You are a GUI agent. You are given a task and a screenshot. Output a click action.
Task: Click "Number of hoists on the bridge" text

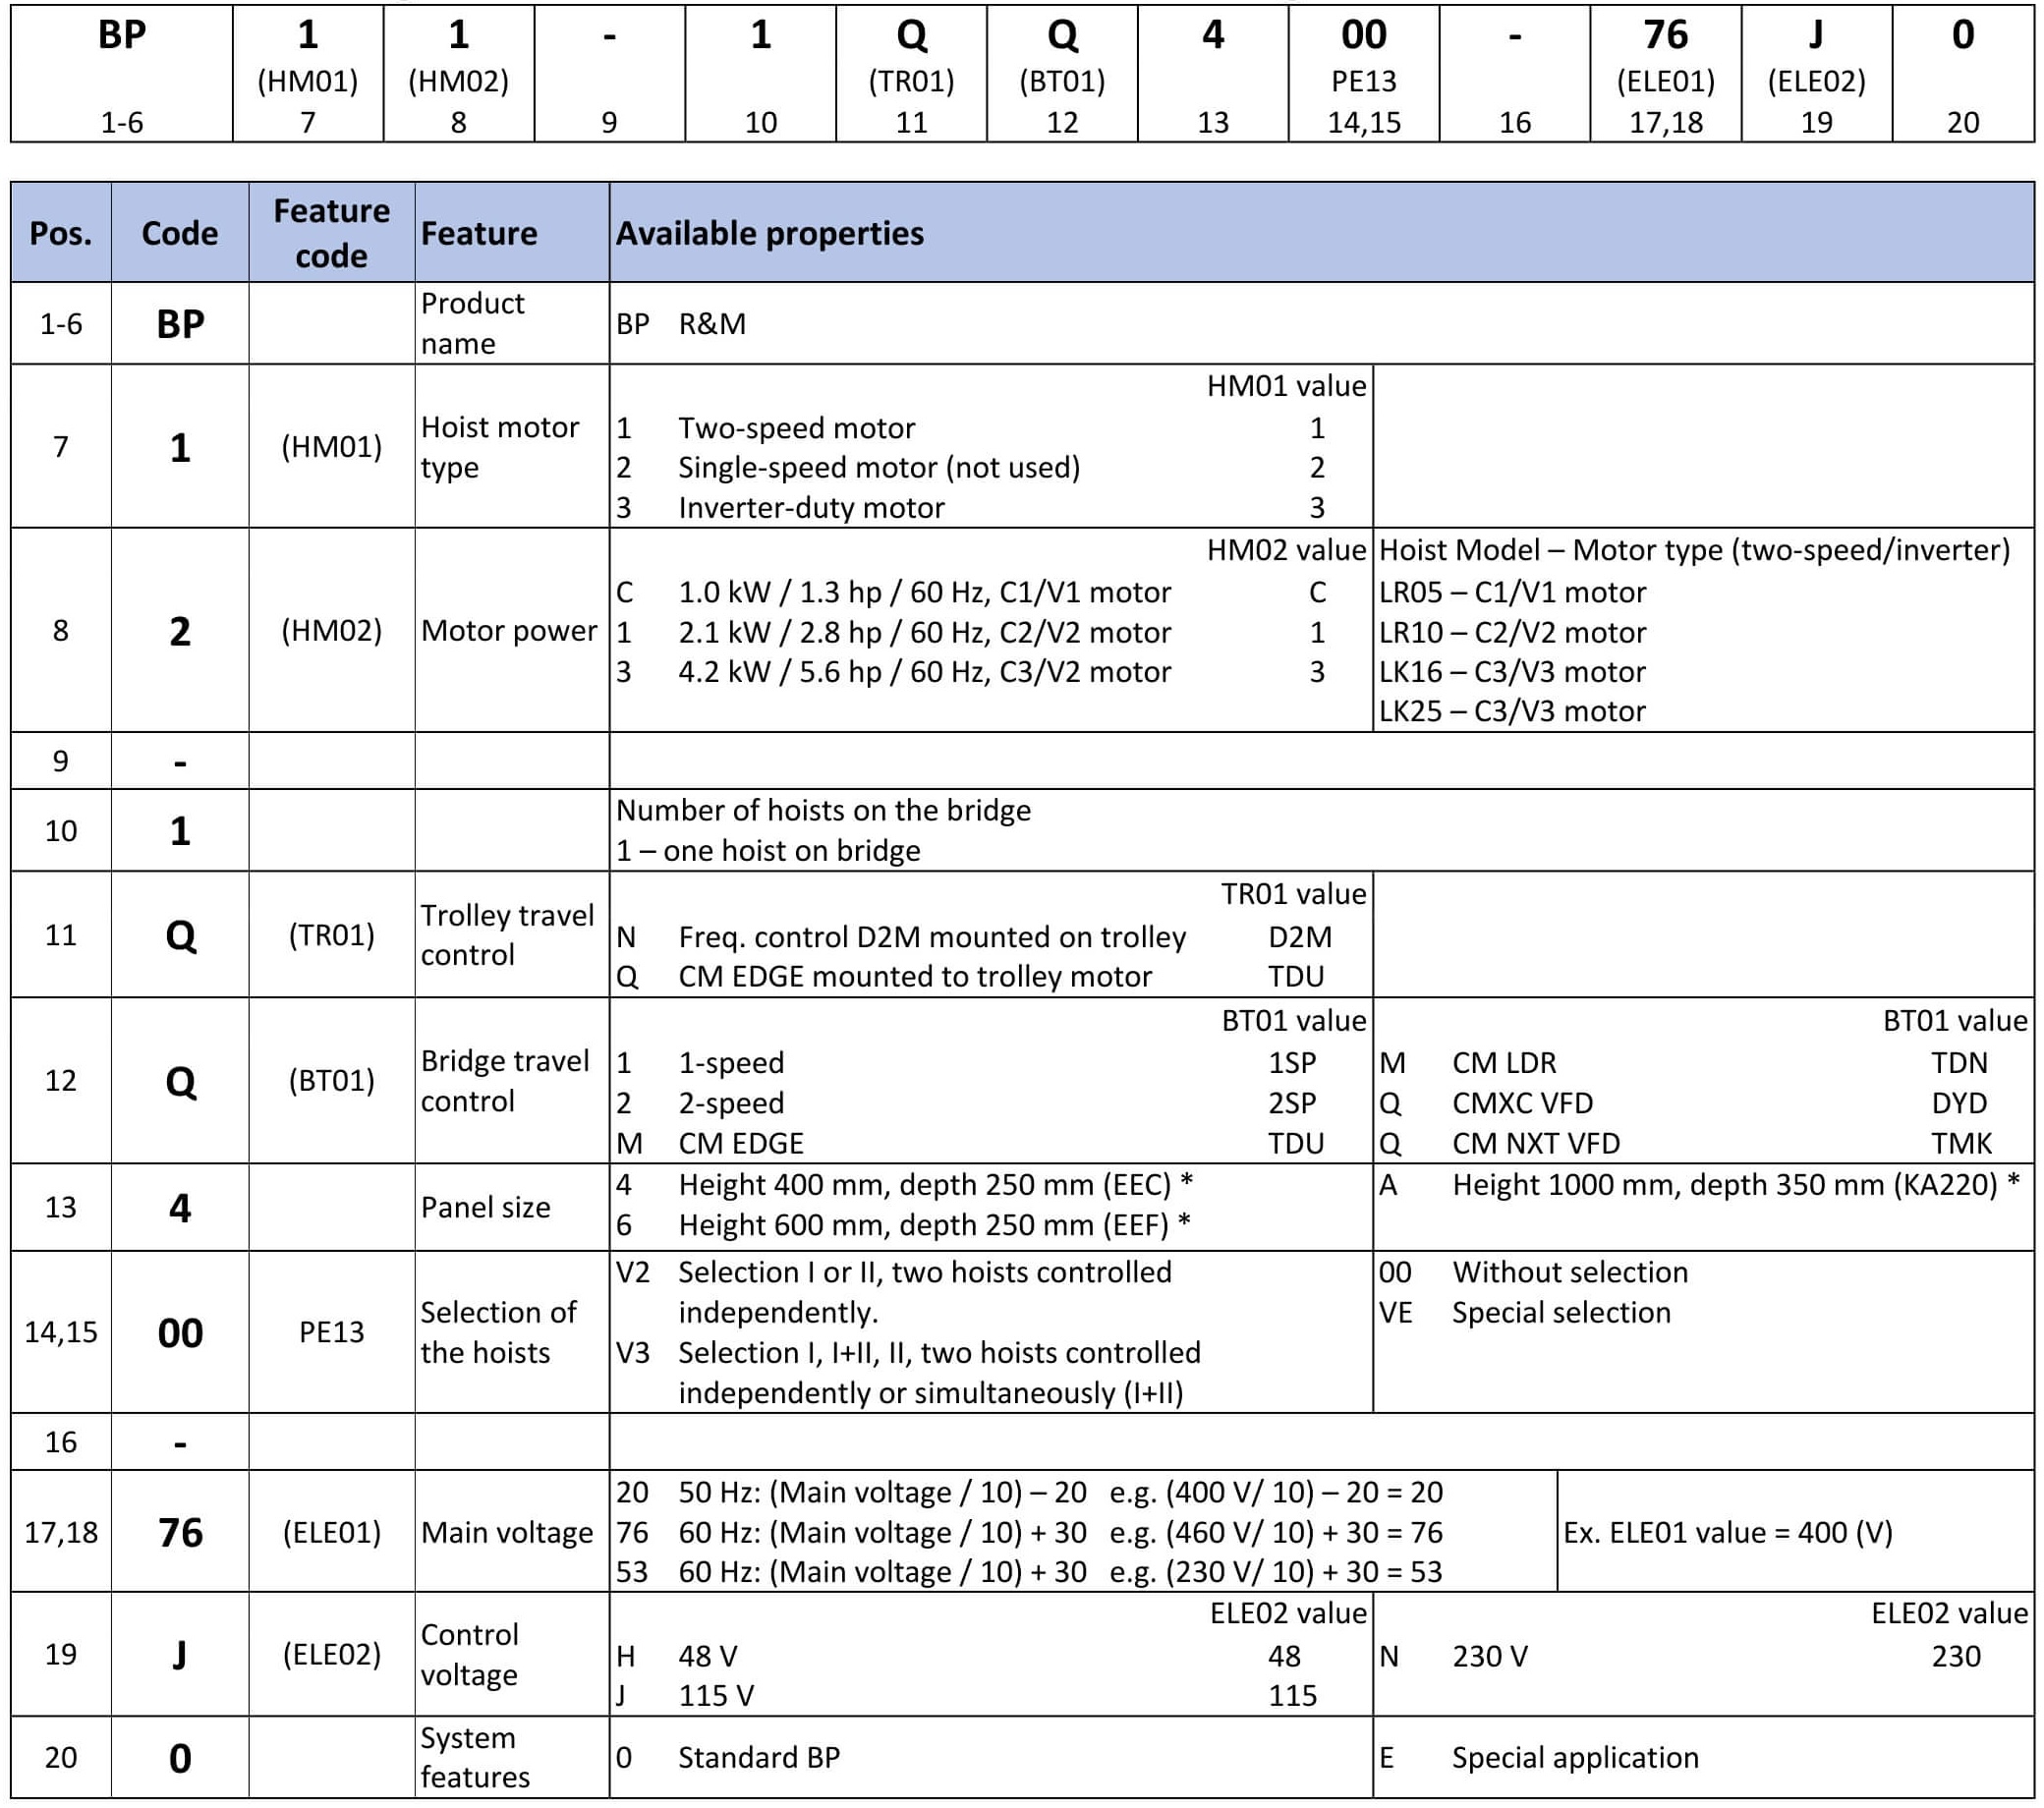pyautogui.click(x=823, y=810)
